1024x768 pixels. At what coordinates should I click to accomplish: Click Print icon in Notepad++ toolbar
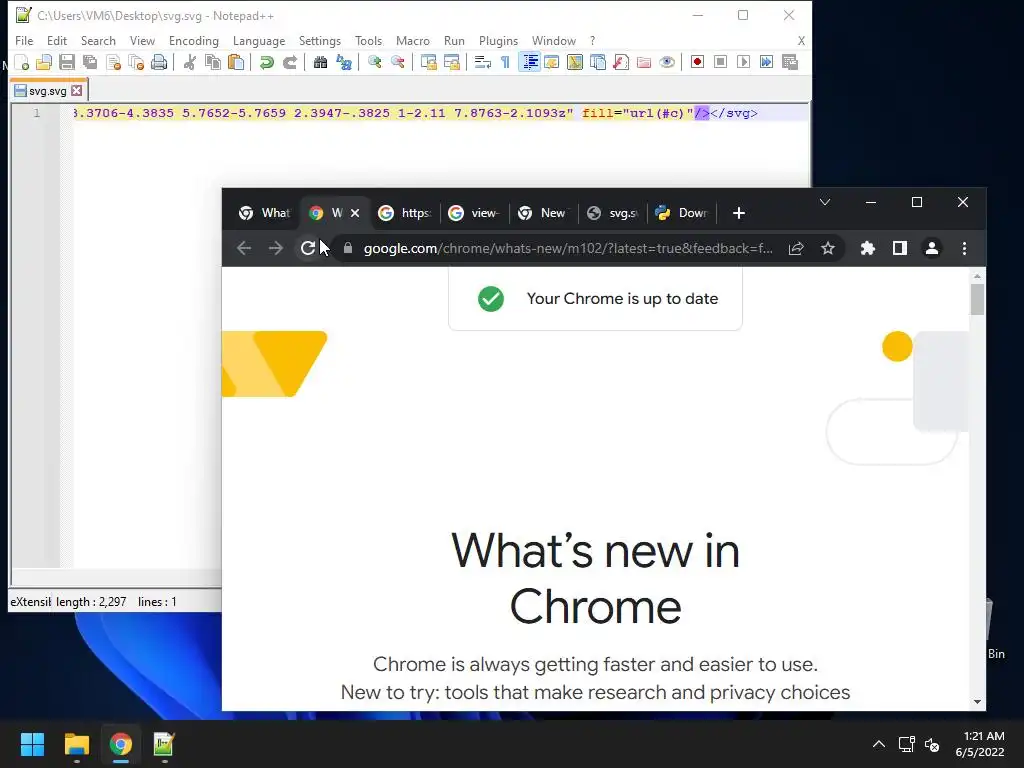tap(159, 62)
